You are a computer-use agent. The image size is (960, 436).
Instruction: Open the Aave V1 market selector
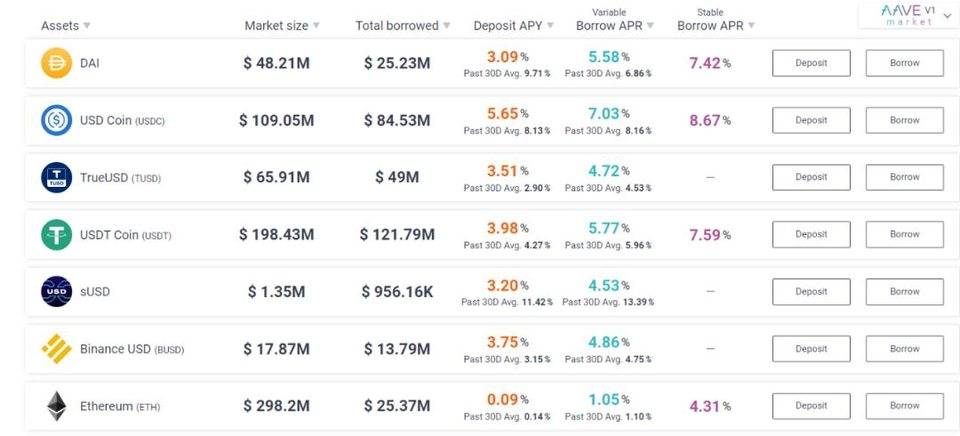(906, 14)
